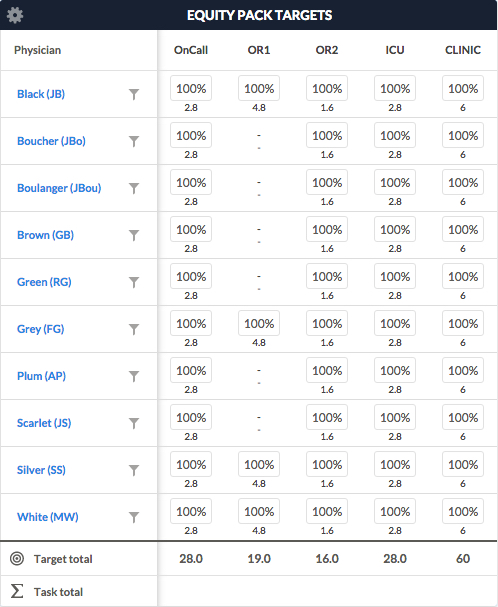
Task: Click filter icon for Silver (SS)
Action: tap(134, 470)
